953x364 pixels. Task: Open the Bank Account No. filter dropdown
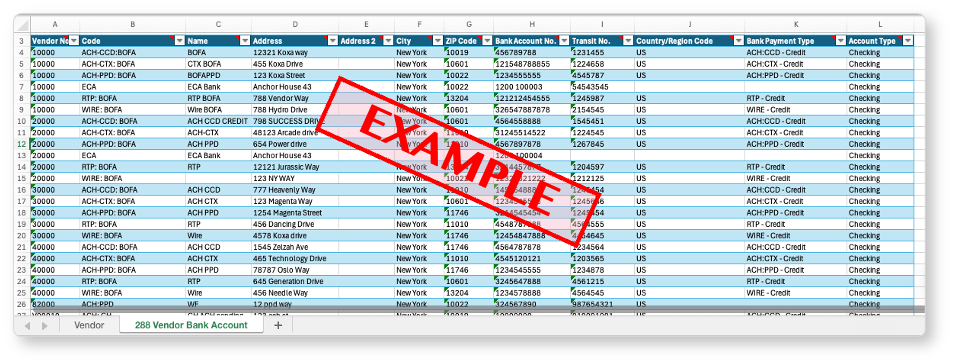(x=563, y=41)
